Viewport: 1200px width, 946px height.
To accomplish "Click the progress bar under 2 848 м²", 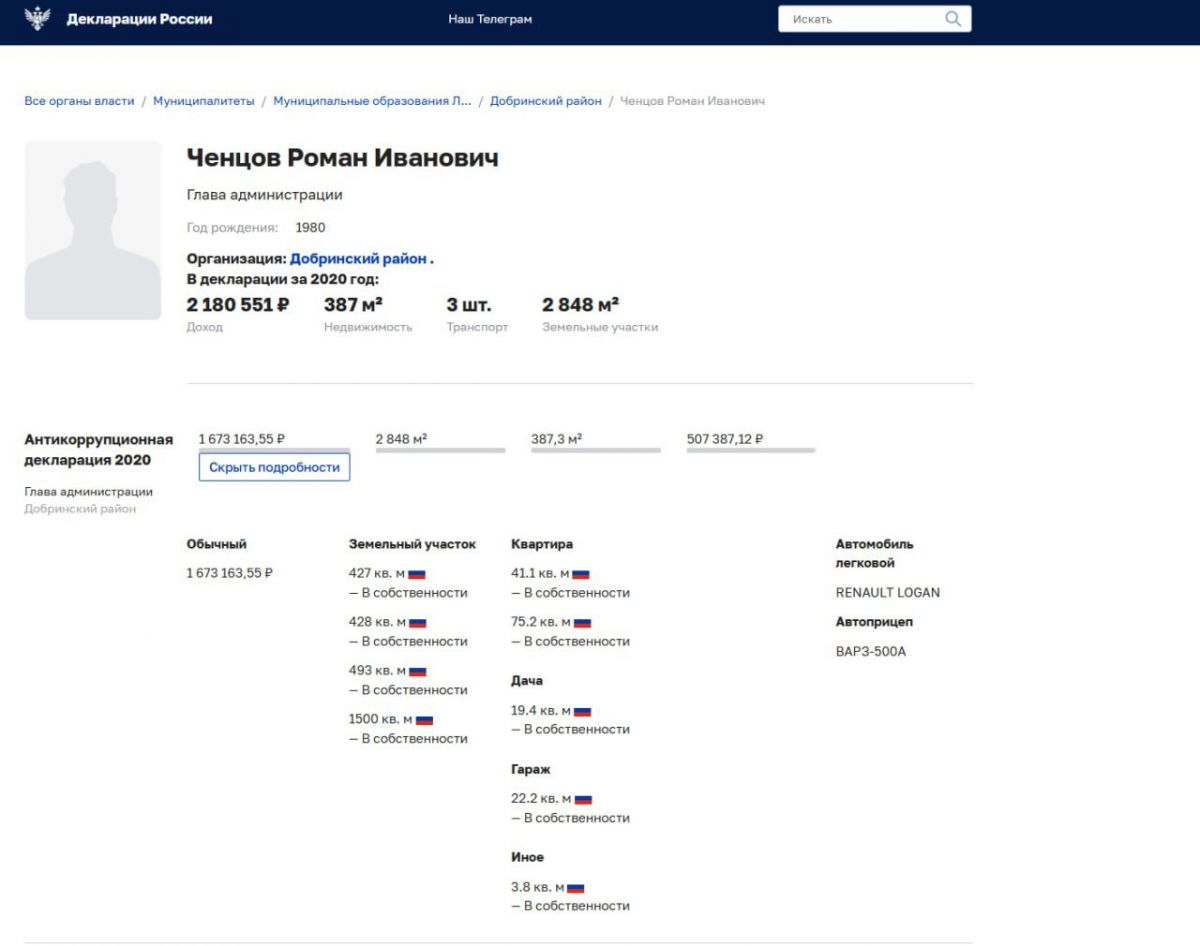I will 440,451.
